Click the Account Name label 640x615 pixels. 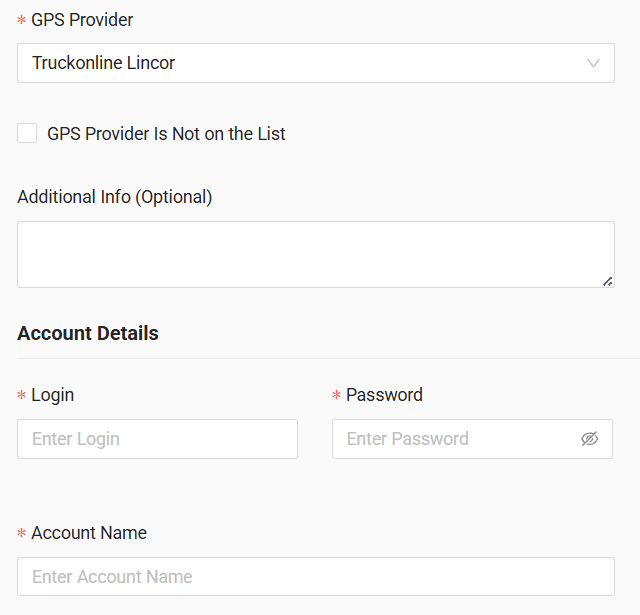click(x=89, y=533)
